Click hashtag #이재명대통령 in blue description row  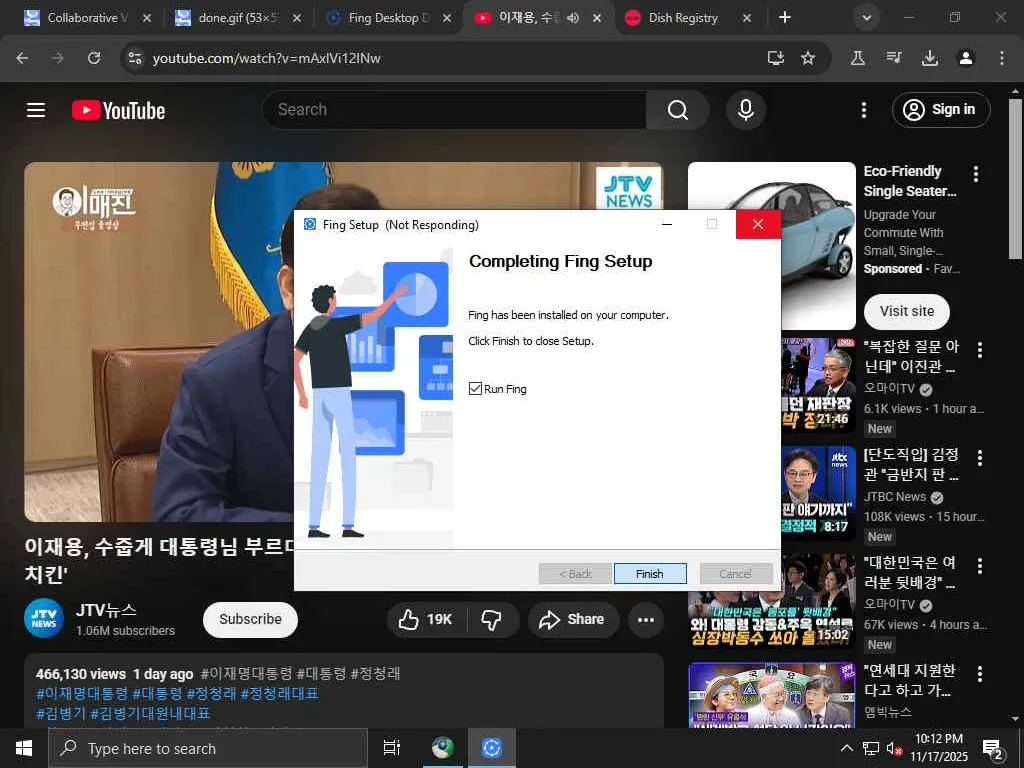(x=82, y=693)
